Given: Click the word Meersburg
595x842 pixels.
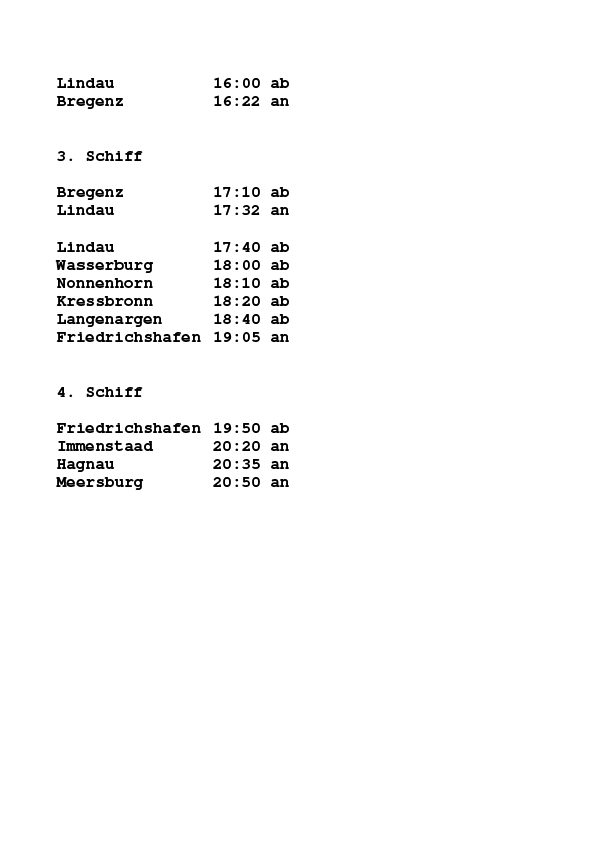Looking at the screenshot, I should coord(100,483).
